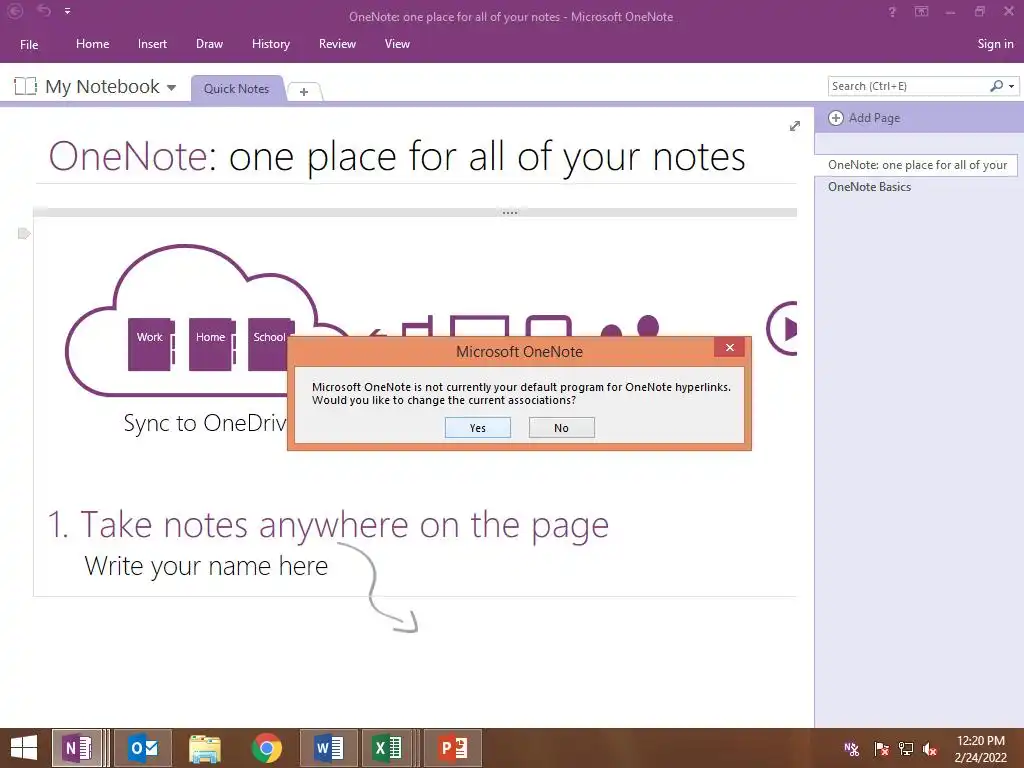1024x768 pixels.
Task: Click the Search (Ctrl+E) field
Action: coord(908,86)
